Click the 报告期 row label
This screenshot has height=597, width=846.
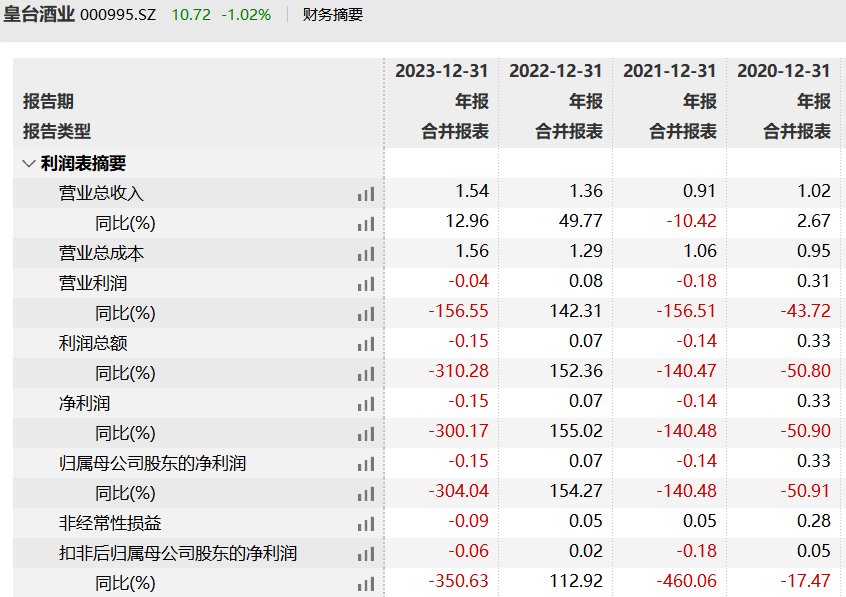pyautogui.click(x=48, y=101)
